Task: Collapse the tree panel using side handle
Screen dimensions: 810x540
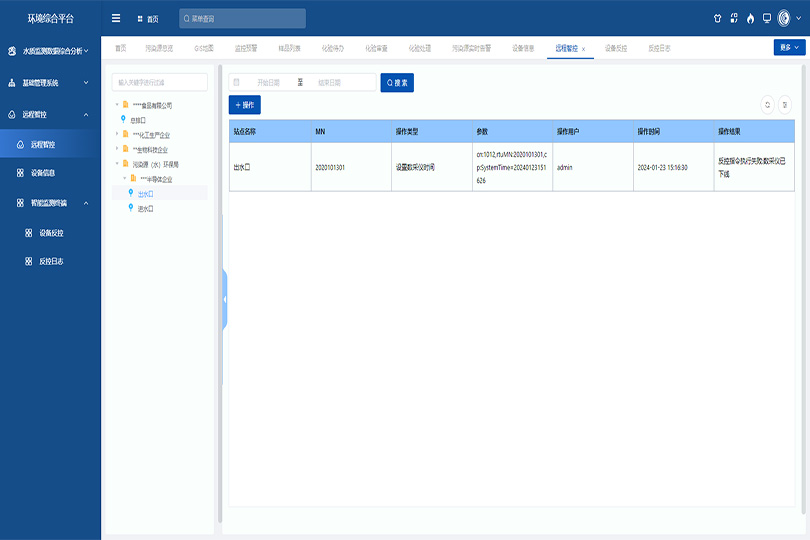Action: (225, 299)
